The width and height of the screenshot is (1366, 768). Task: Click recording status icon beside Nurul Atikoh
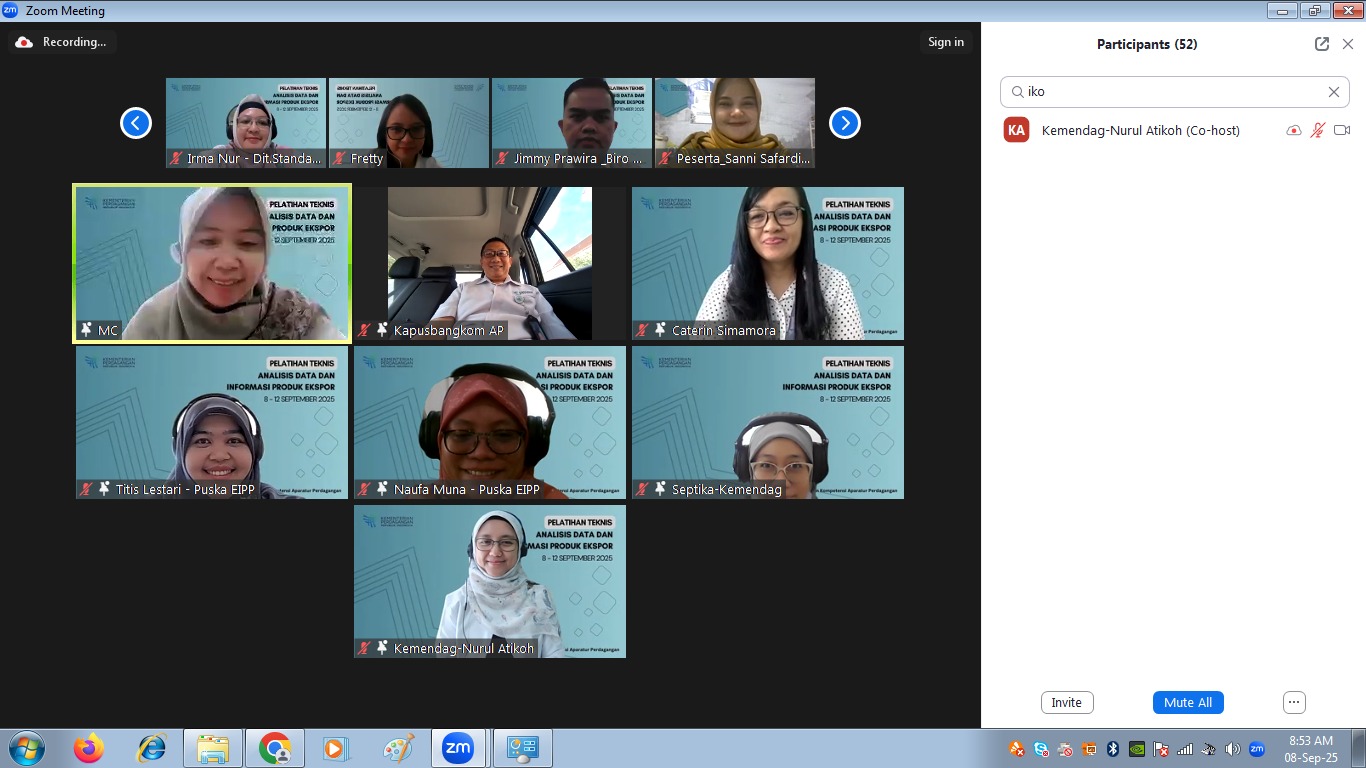(1294, 130)
